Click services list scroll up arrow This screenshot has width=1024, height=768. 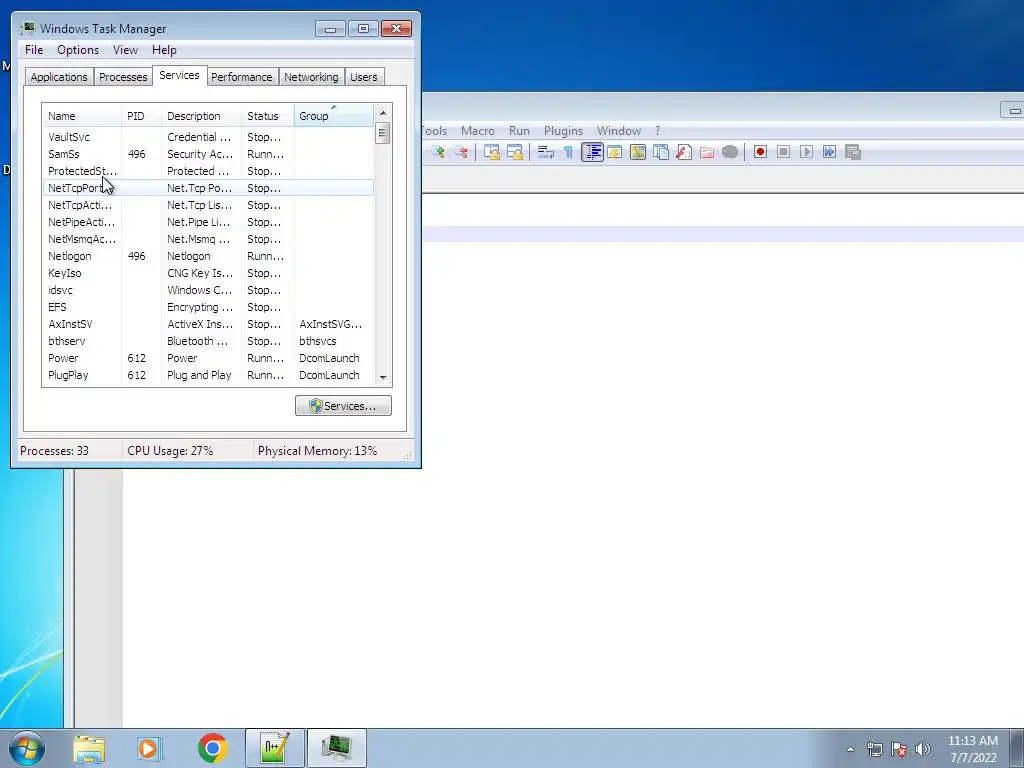(x=383, y=112)
